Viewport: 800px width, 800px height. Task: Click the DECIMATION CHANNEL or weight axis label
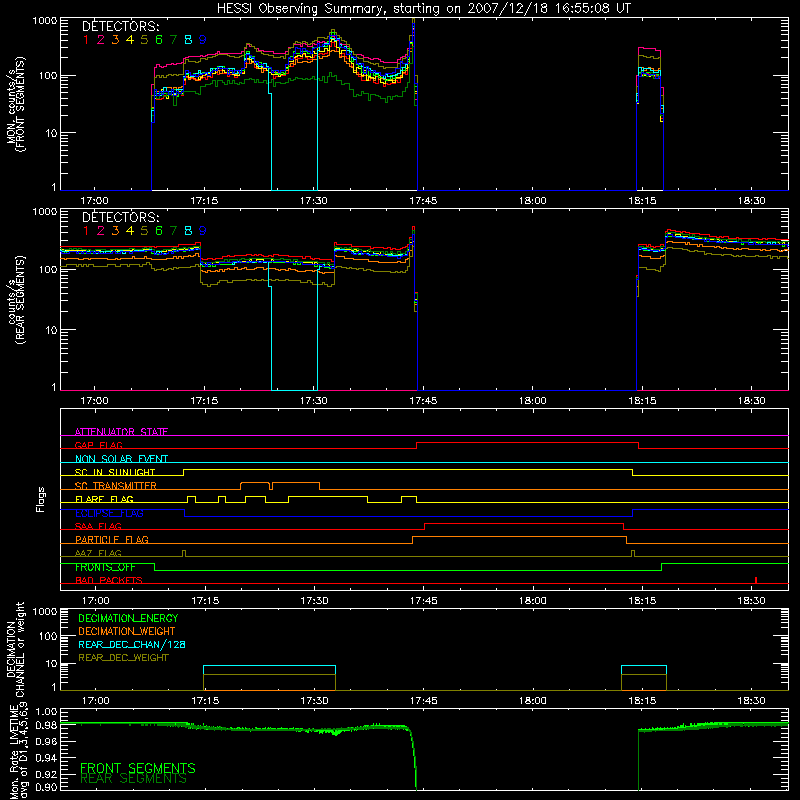[x=15, y=649]
